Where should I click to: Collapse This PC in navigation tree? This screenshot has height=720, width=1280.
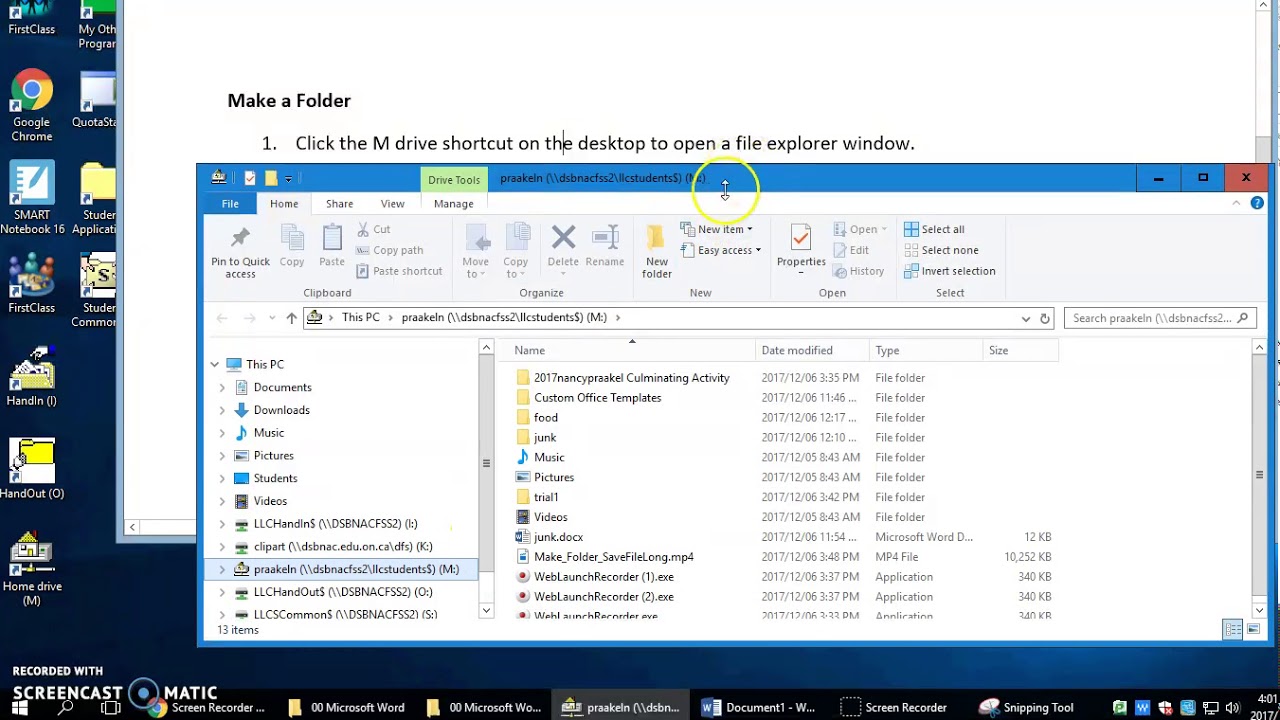point(215,365)
